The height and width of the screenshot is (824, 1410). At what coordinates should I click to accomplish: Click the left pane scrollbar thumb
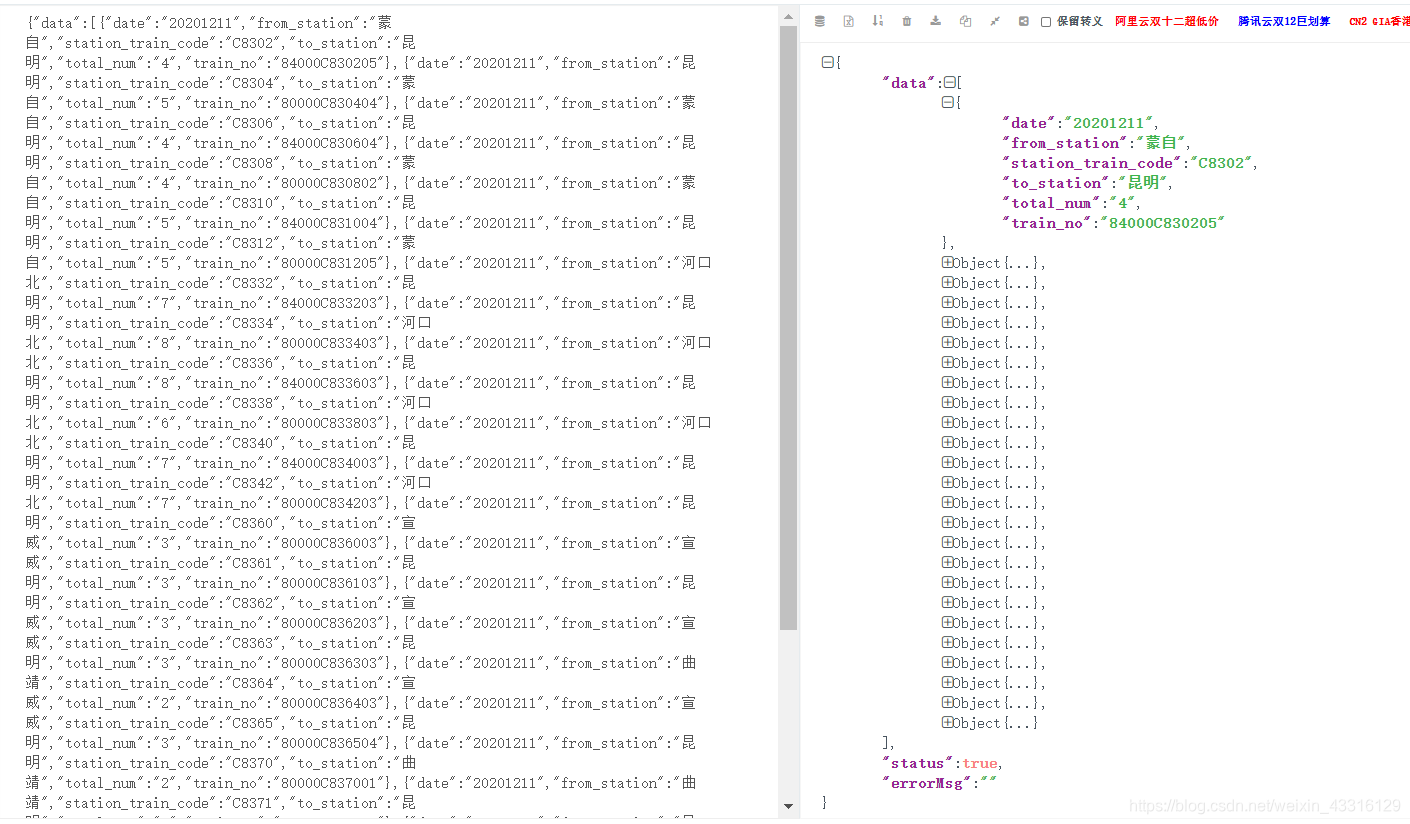coord(788,329)
